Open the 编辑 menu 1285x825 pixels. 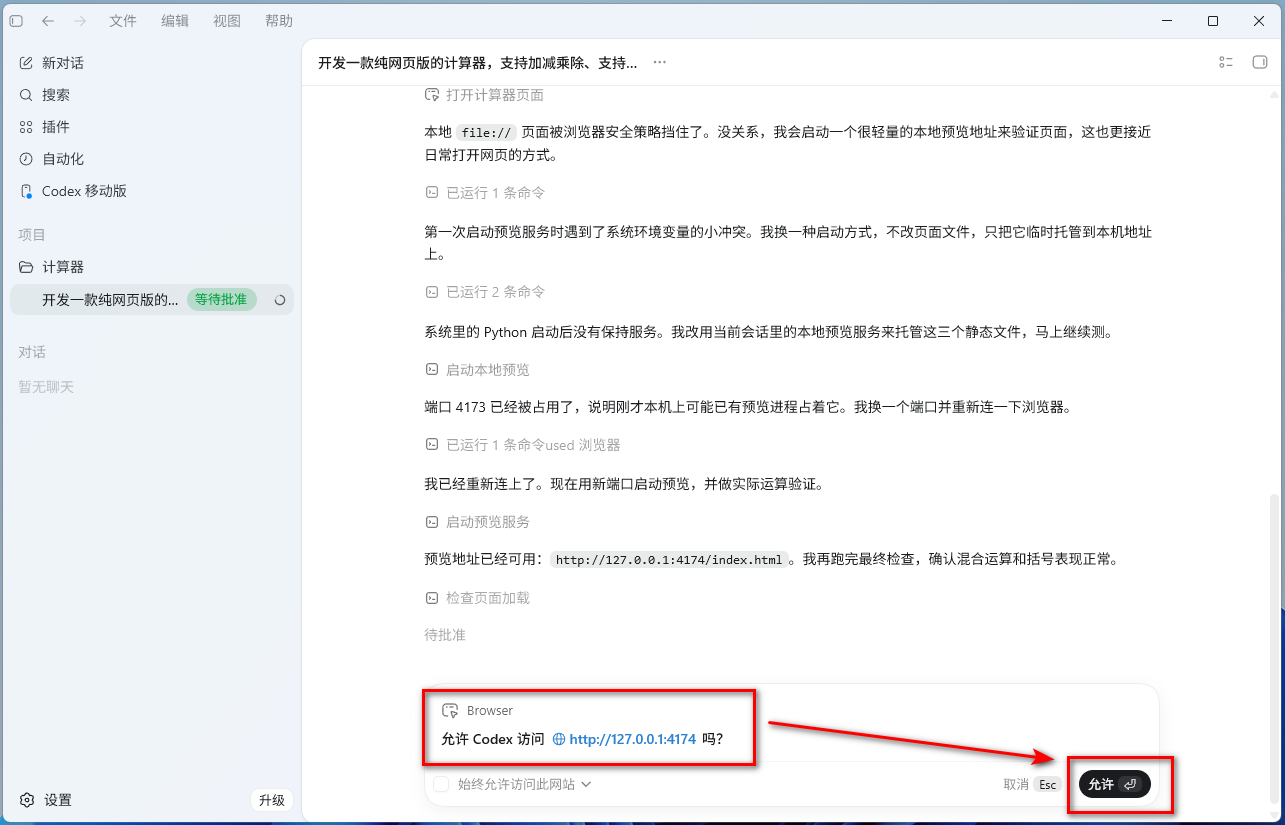click(175, 21)
